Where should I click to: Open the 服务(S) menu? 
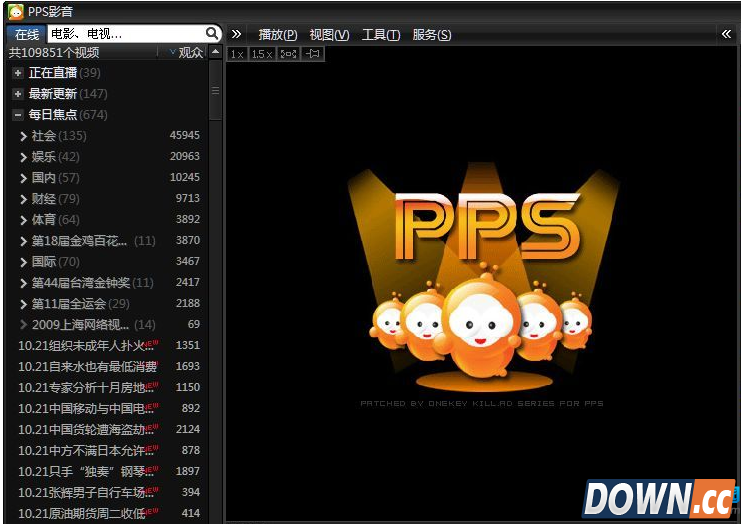click(x=431, y=34)
